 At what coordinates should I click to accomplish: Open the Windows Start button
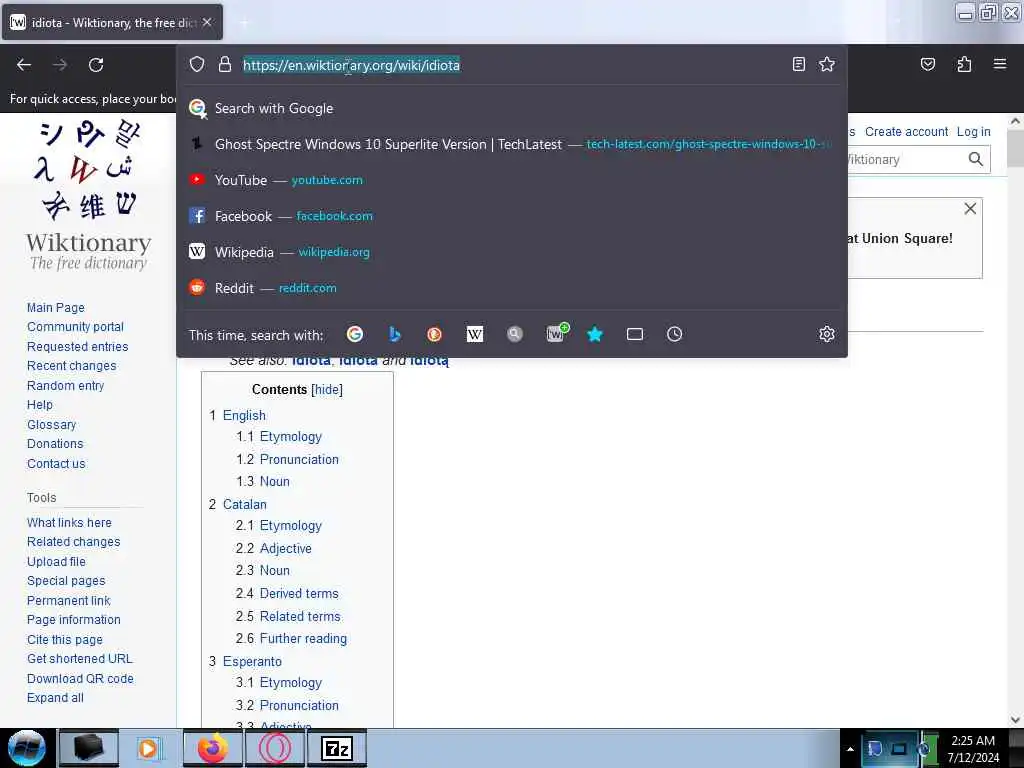tap(26, 748)
